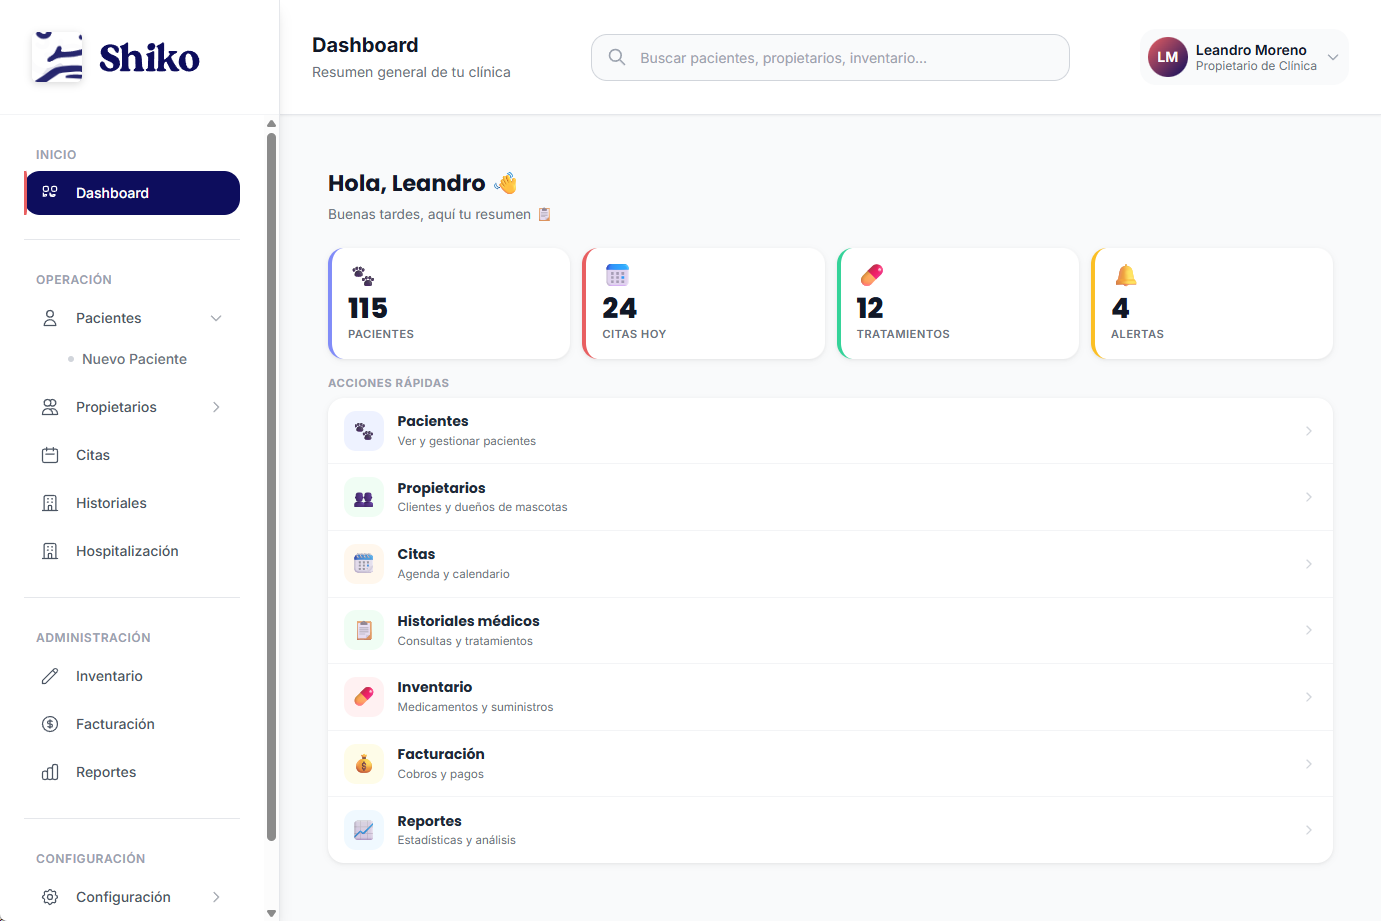Screen dimensions: 1381x921
Task: Open the Inventario quick action row
Action: [x=830, y=696]
